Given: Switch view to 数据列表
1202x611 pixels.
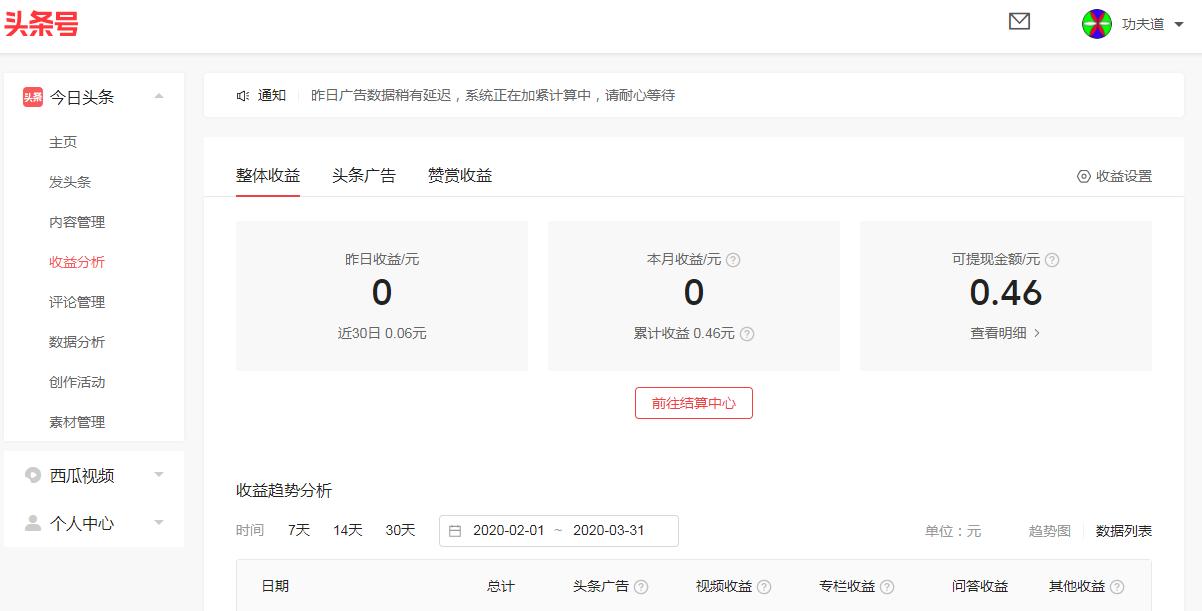Looking at the screenshot, I should click(x=1123, y=531).
